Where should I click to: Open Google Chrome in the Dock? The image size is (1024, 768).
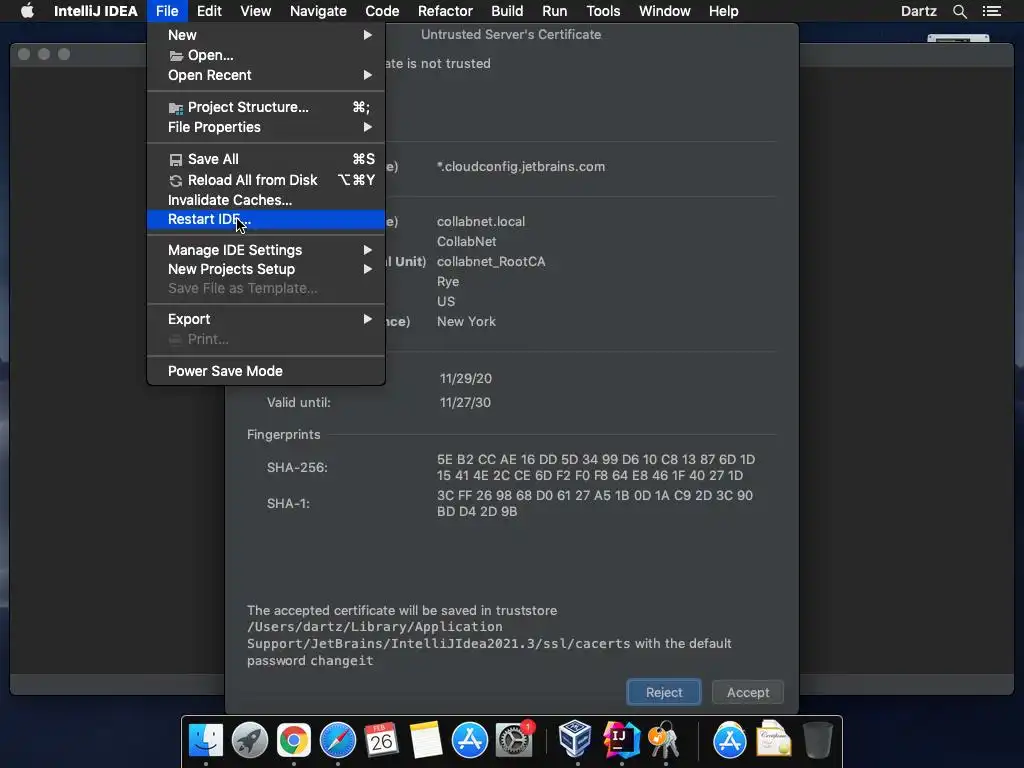pos(293,741)
